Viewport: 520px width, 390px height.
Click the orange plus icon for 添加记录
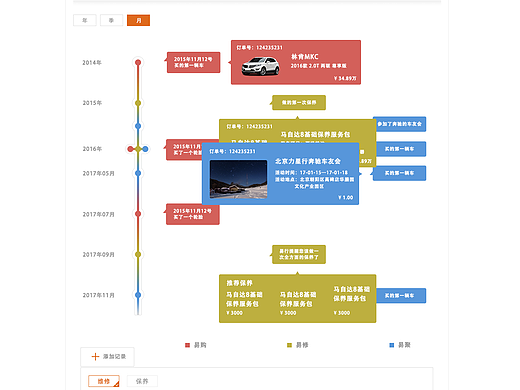click(x=95, y=357)
